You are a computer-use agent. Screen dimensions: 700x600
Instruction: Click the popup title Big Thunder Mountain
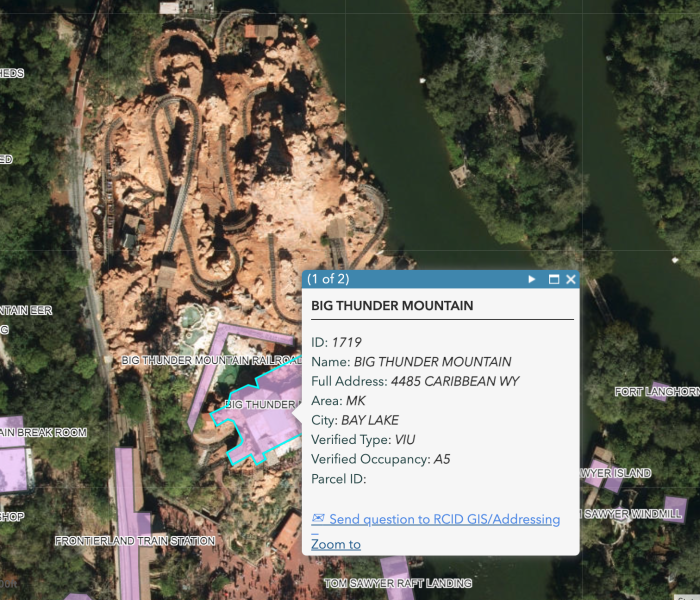(x=392, y=305)
